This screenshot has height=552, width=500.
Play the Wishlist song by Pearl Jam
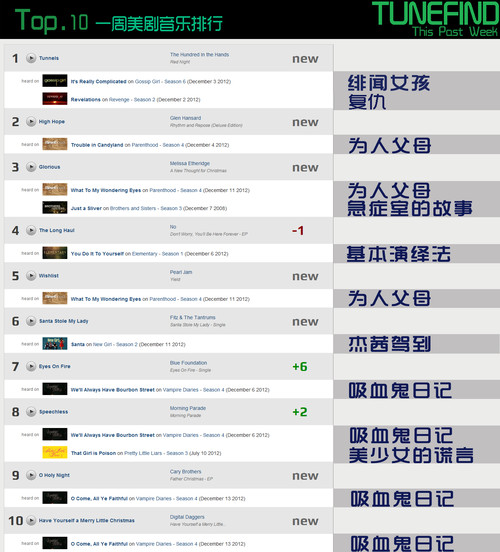pyautogui.click(x=31, y=276)
